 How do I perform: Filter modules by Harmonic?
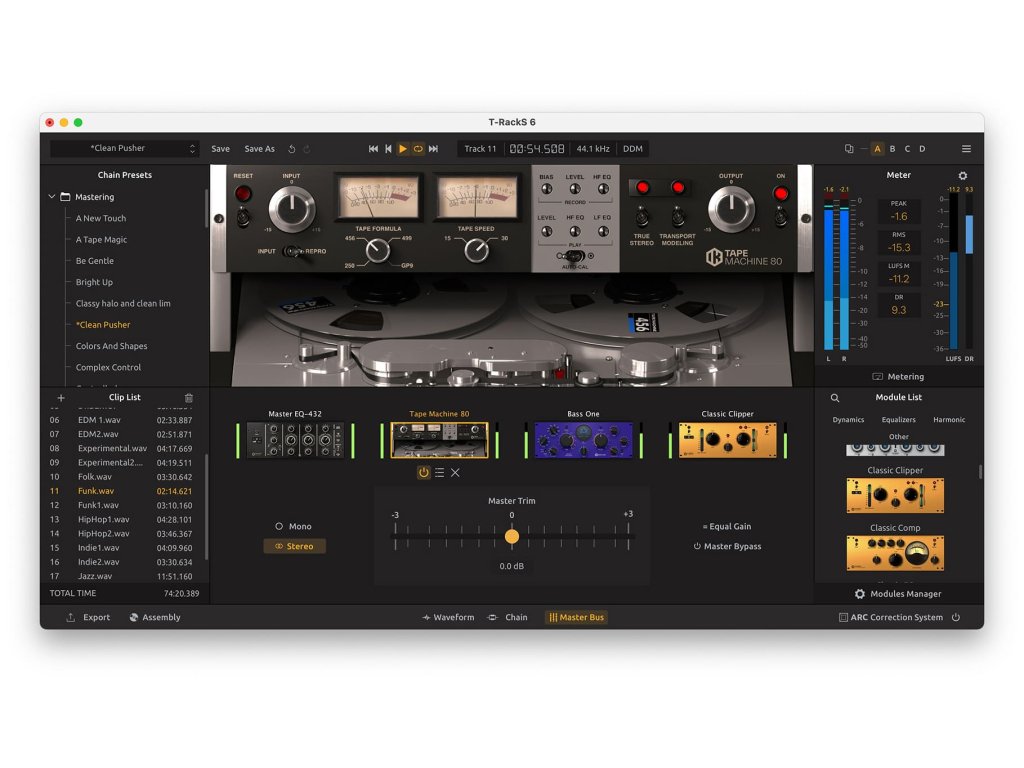[x=948, y=420]
